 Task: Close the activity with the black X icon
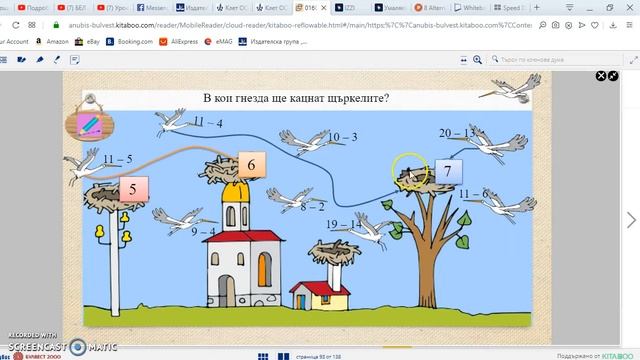tap(601, 76)
